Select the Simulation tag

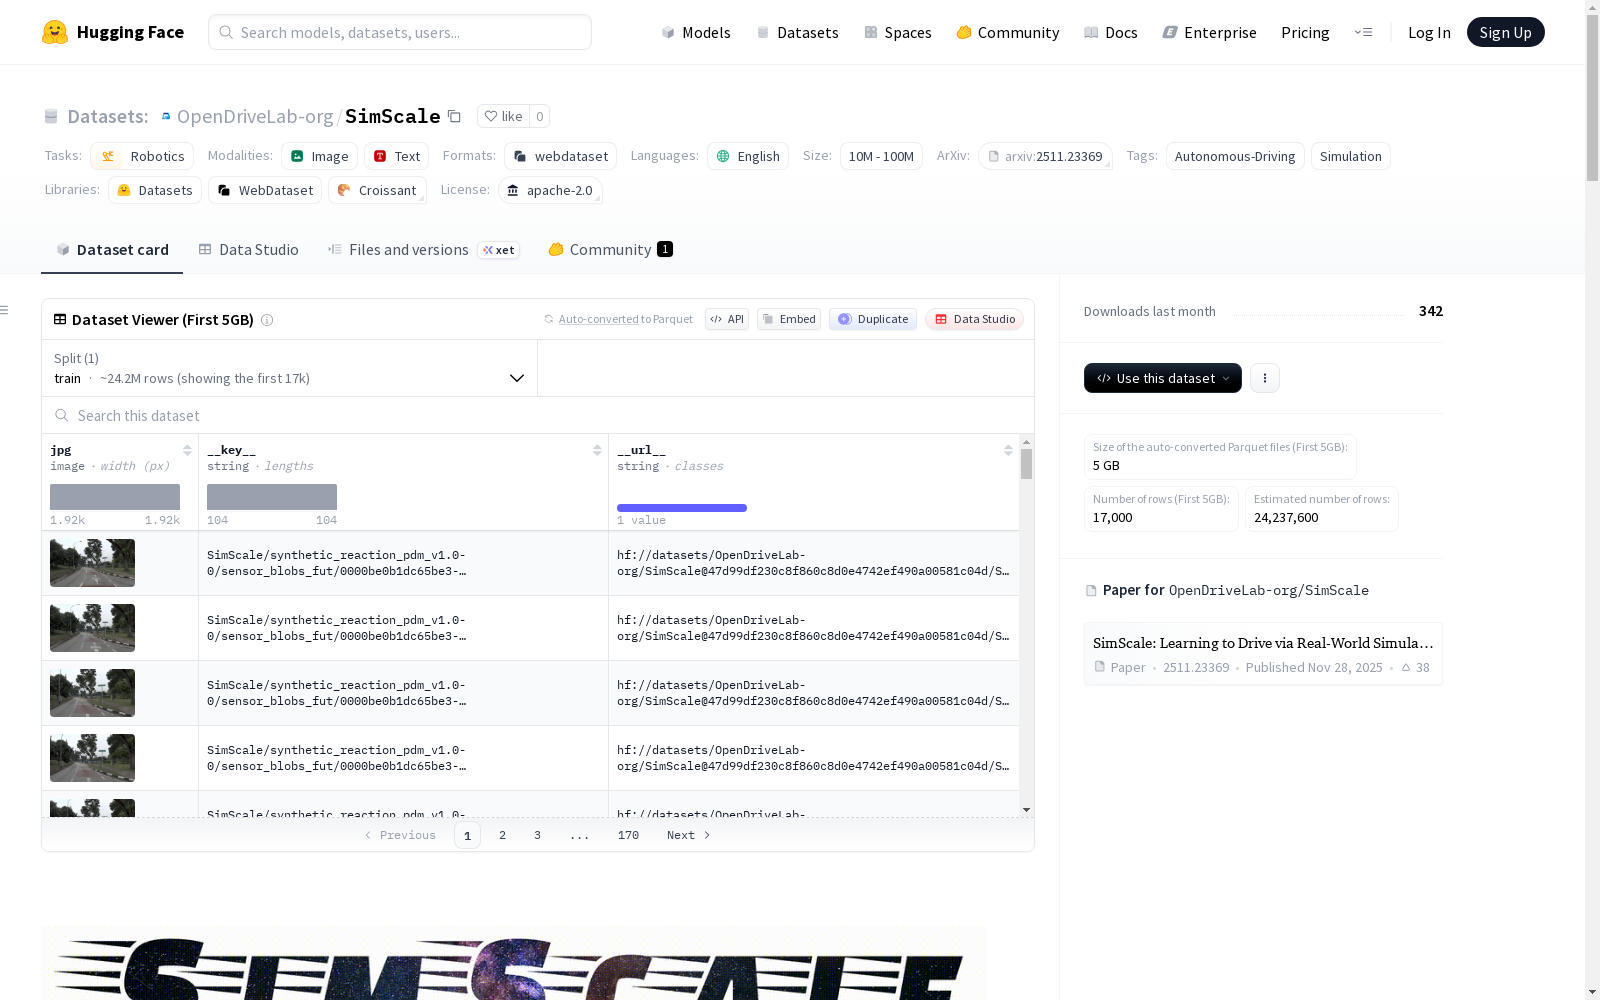[1350, 156]
